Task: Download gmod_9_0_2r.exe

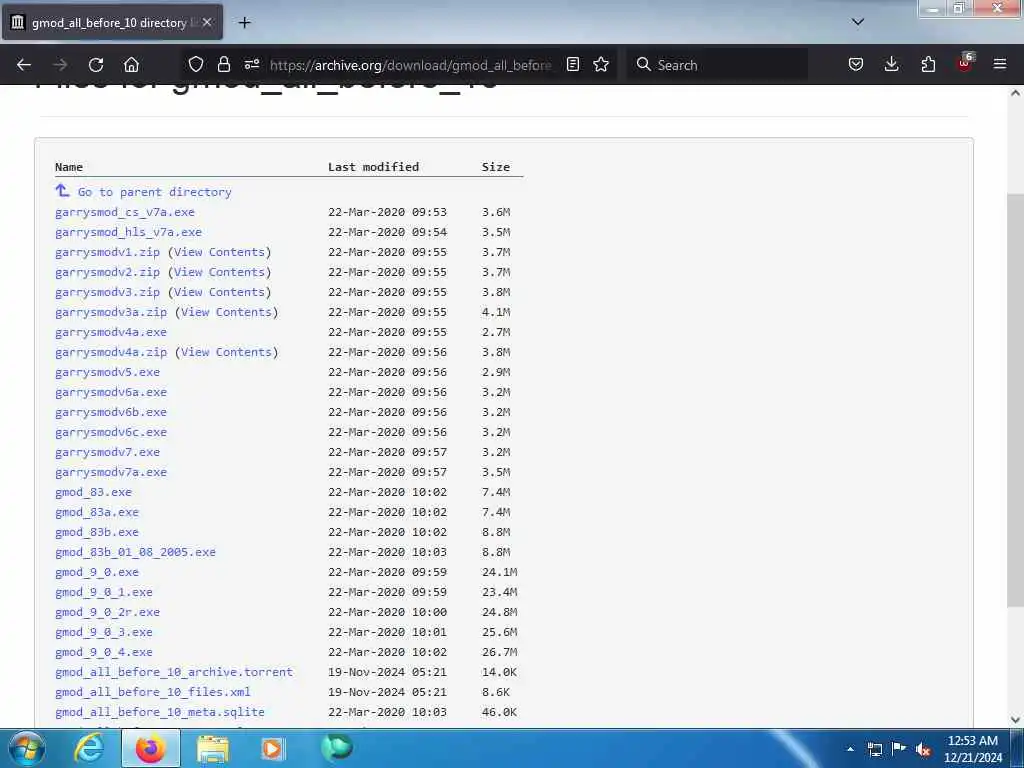Action: point(107,613)
